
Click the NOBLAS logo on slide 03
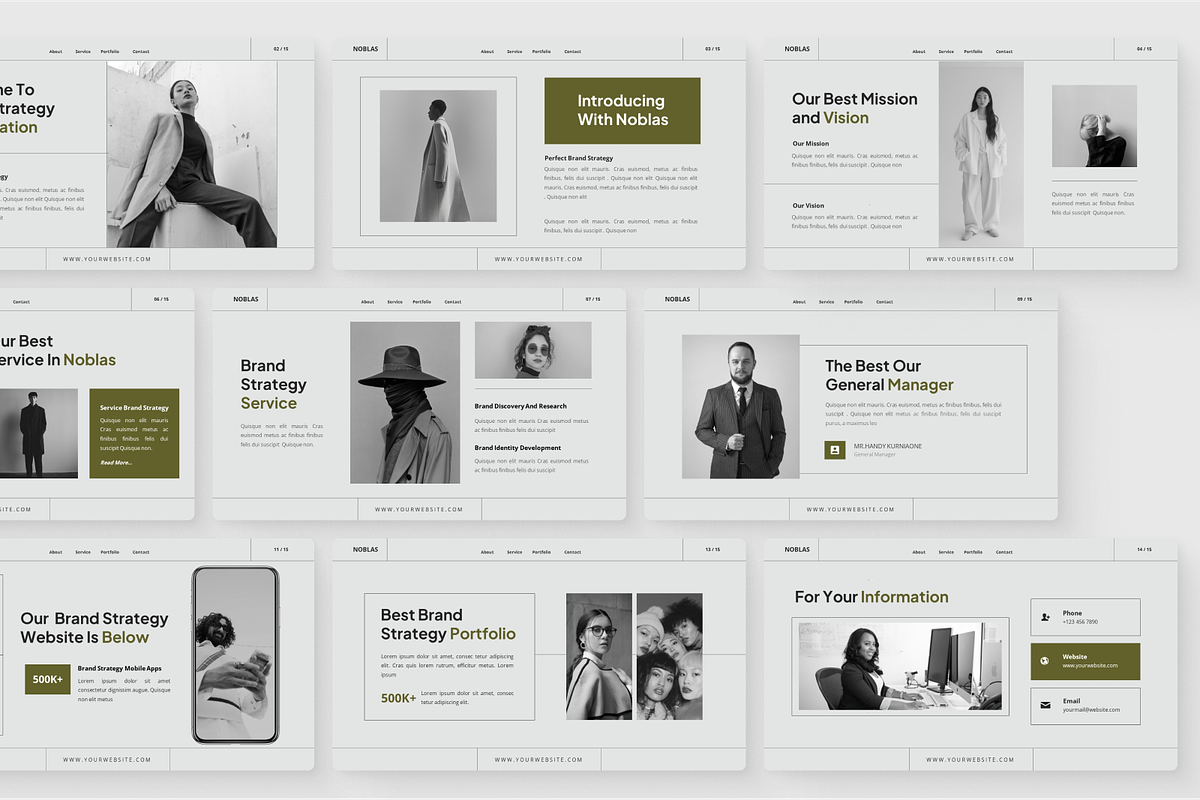pos(365,48)
